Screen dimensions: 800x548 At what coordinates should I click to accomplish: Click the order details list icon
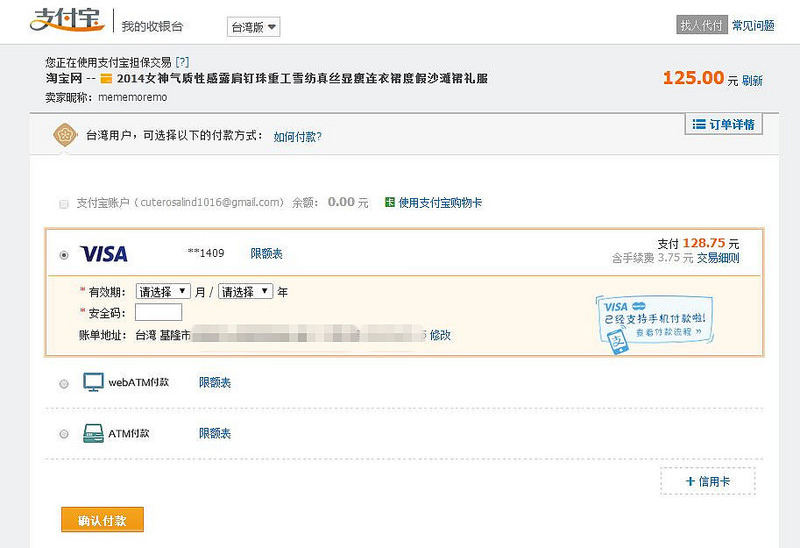point(699,124)
